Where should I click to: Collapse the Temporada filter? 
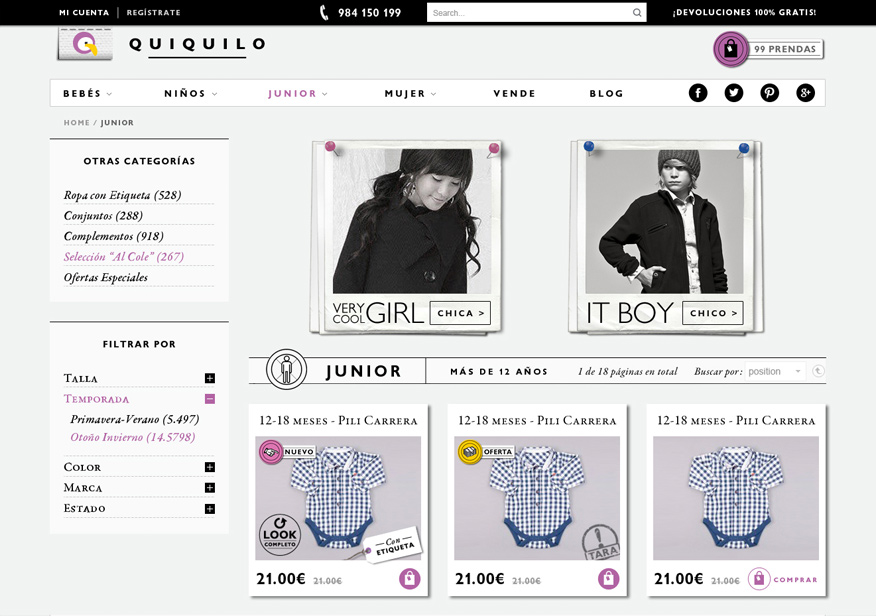(210, 399)
